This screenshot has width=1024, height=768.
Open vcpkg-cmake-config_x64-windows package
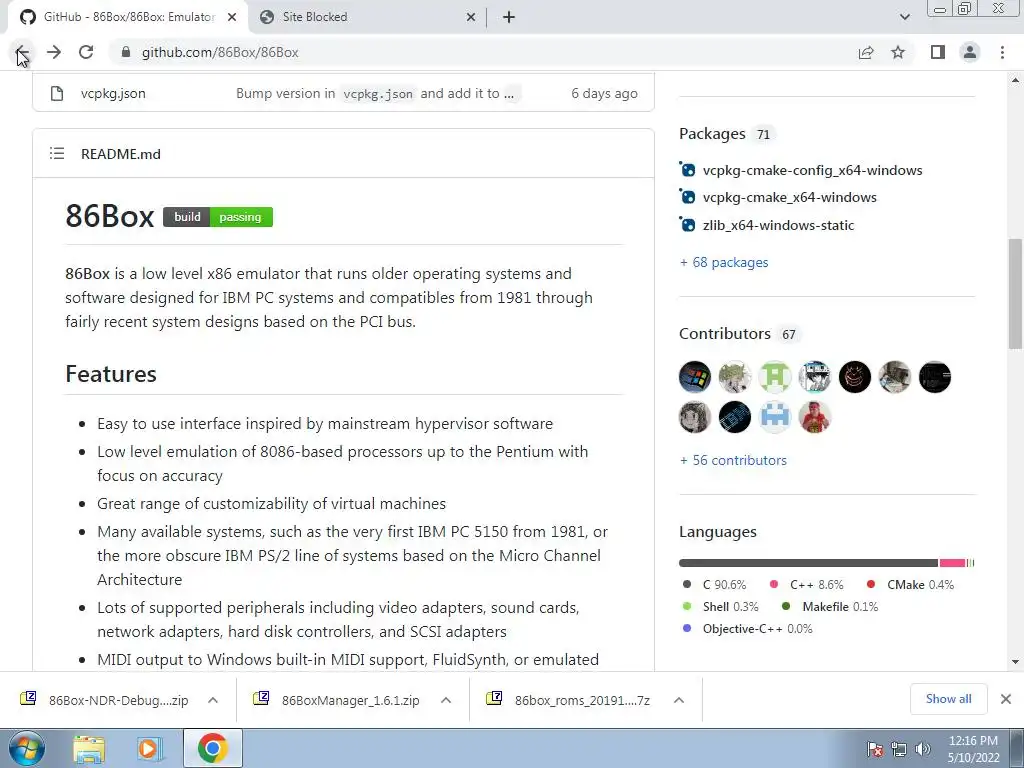pos(812,170)
